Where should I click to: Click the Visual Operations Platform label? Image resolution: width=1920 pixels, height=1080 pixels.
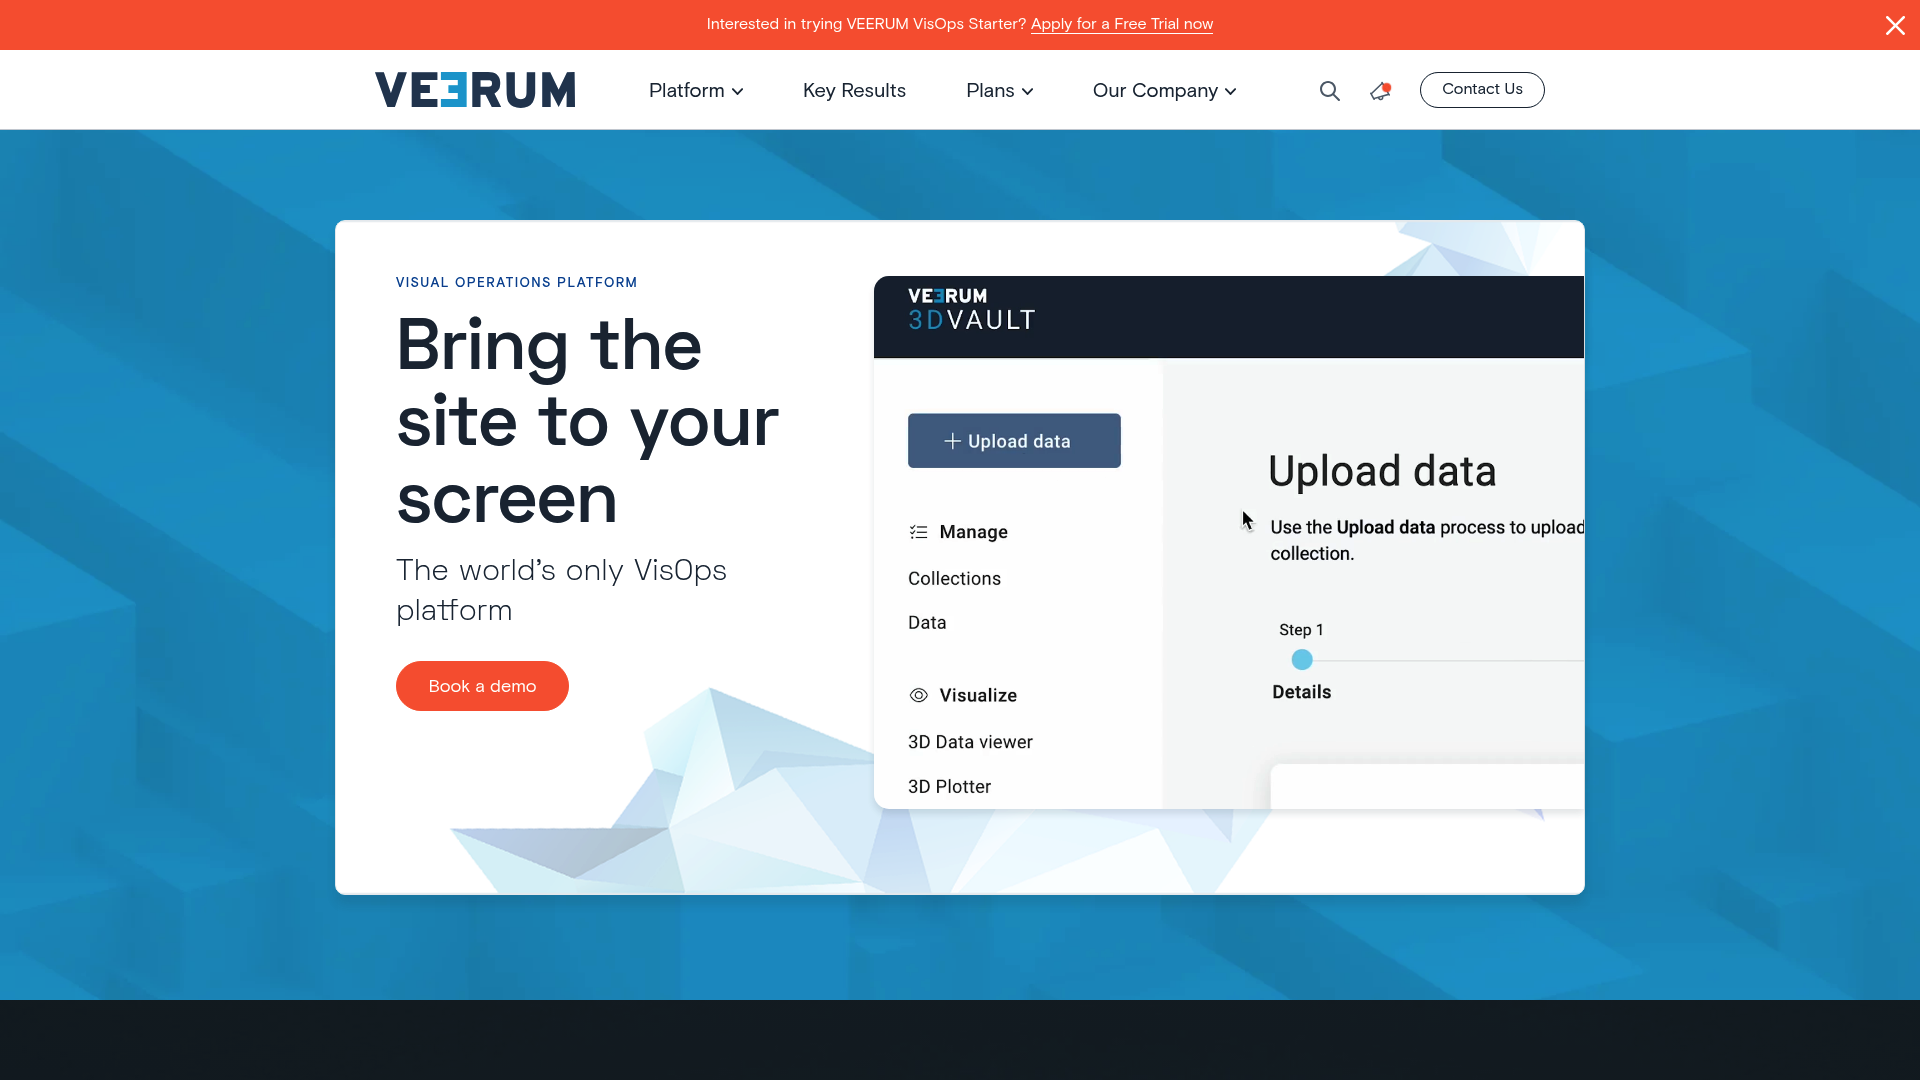pyautogui.click(x=516, y=283)
